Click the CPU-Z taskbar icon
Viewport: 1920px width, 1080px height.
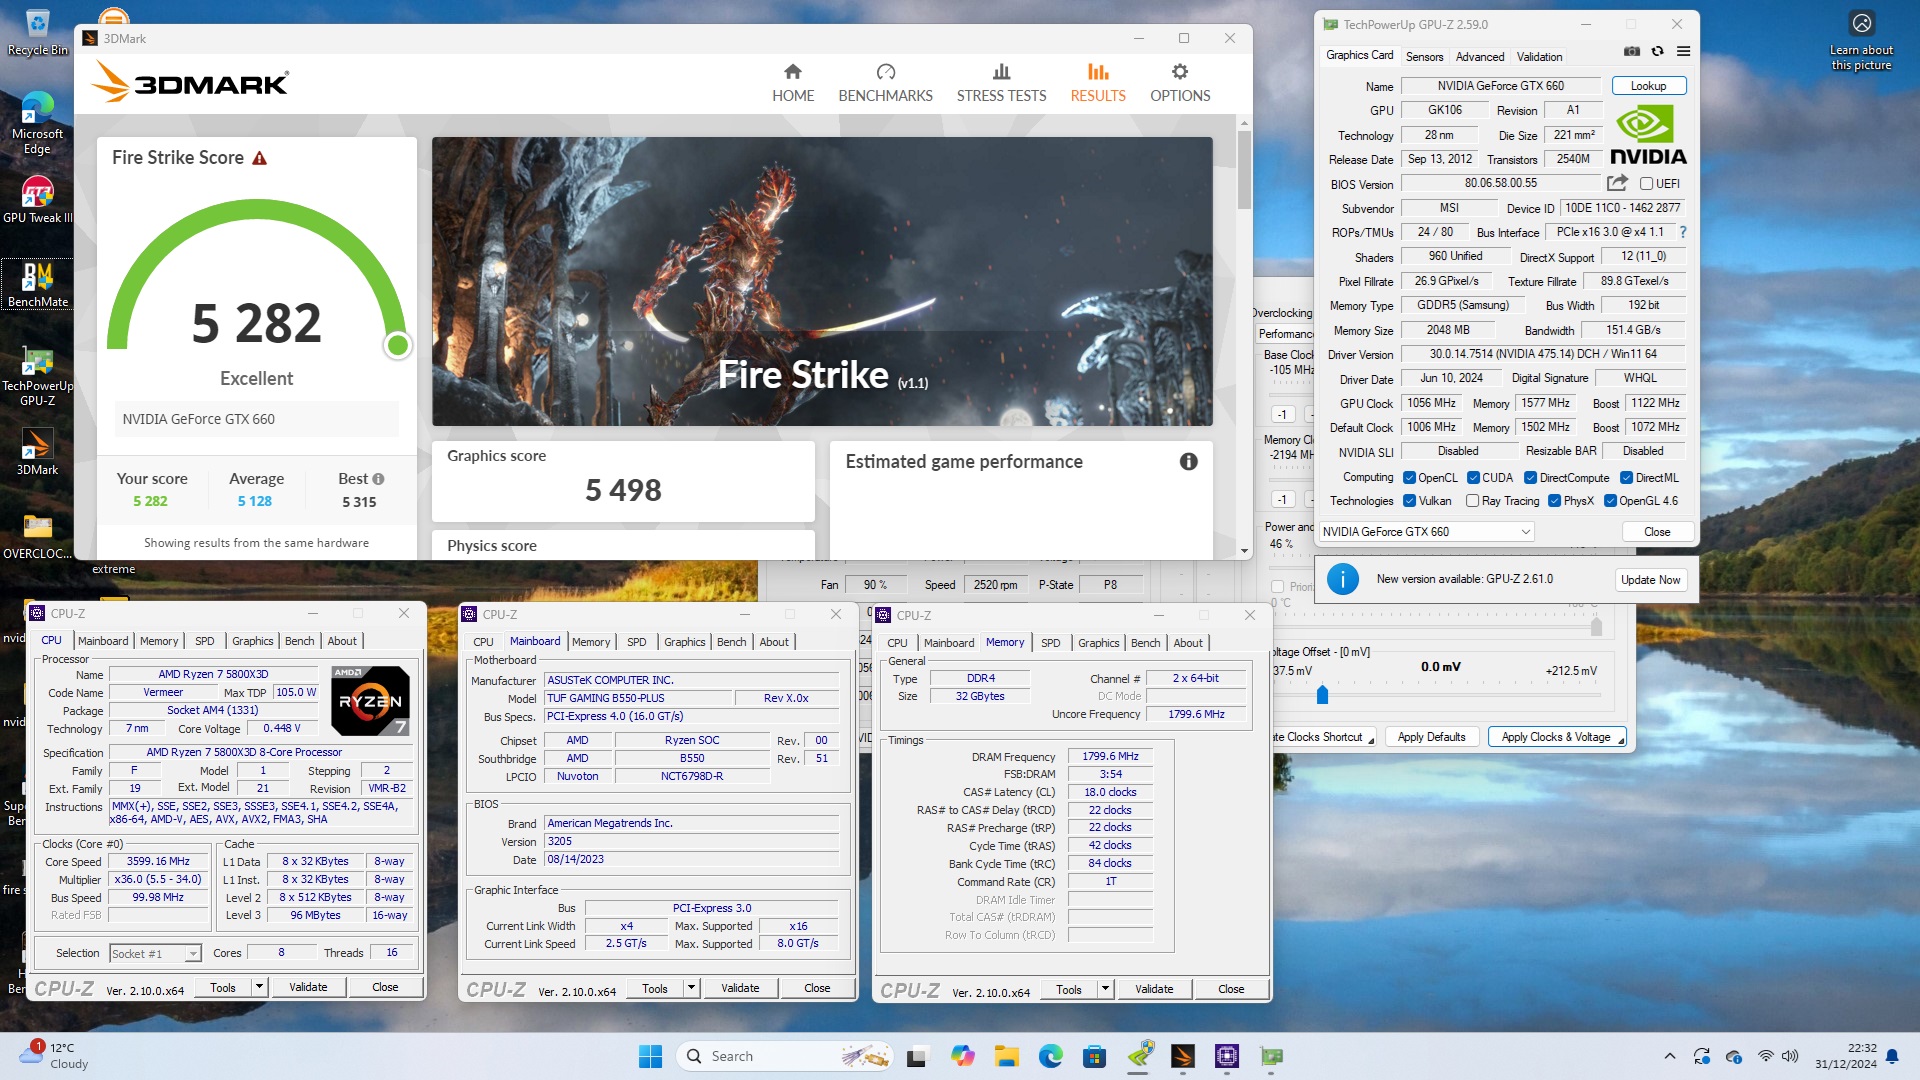[1227, 1056]
